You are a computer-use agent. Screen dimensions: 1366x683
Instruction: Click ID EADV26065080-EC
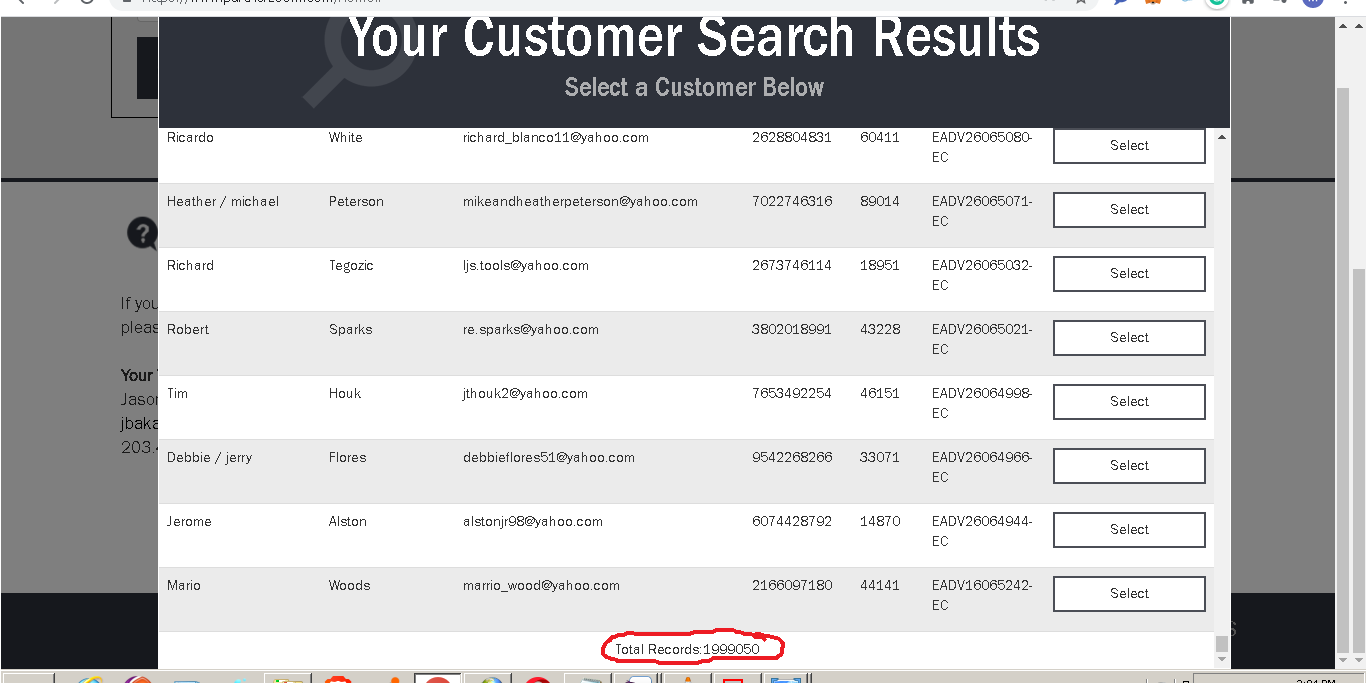(982, 147)
